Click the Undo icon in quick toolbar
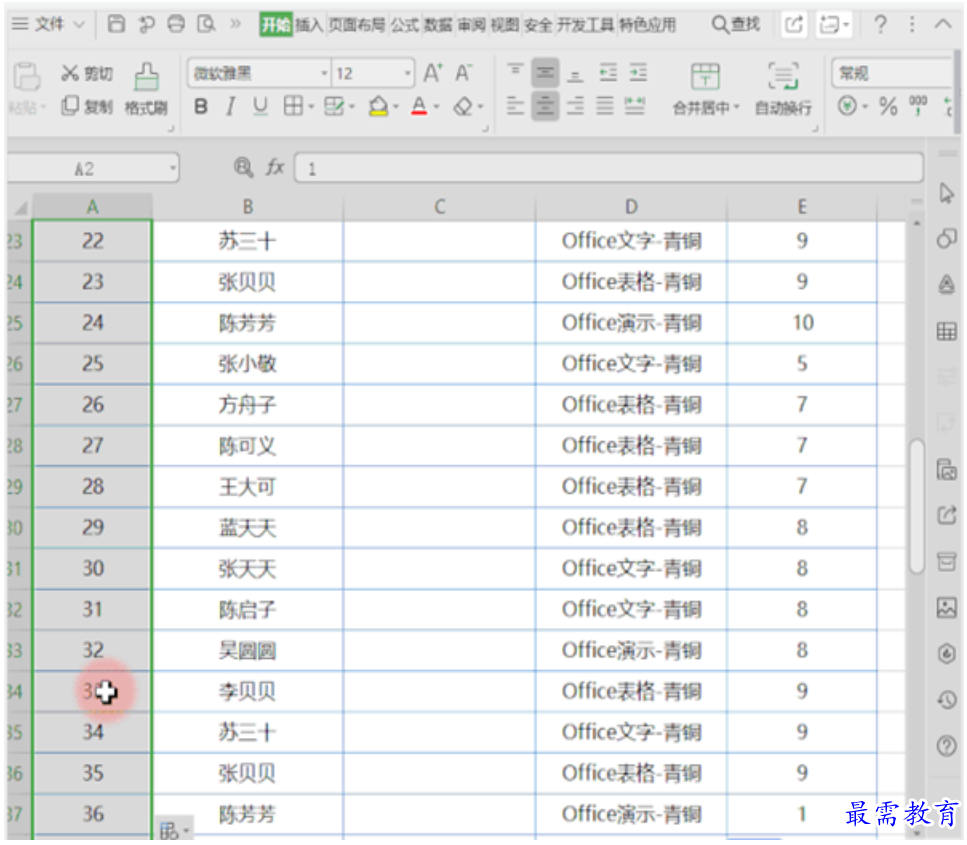The width and height of the screenshot is (967, 845). (146, 24)
